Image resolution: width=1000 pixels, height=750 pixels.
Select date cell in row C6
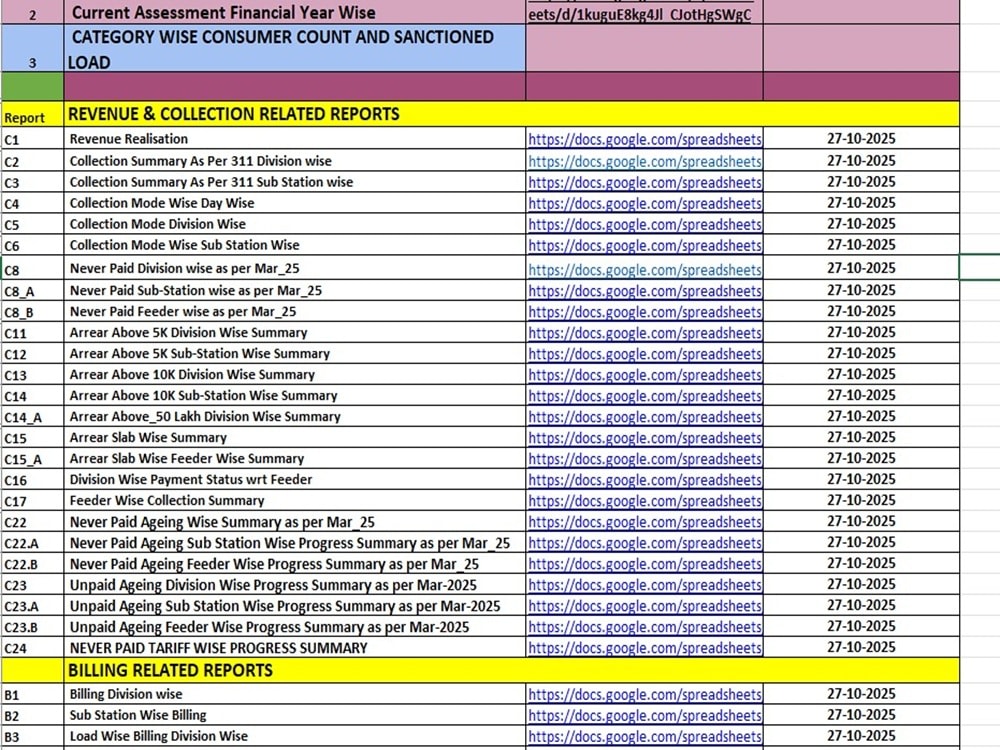pos(861,245)
